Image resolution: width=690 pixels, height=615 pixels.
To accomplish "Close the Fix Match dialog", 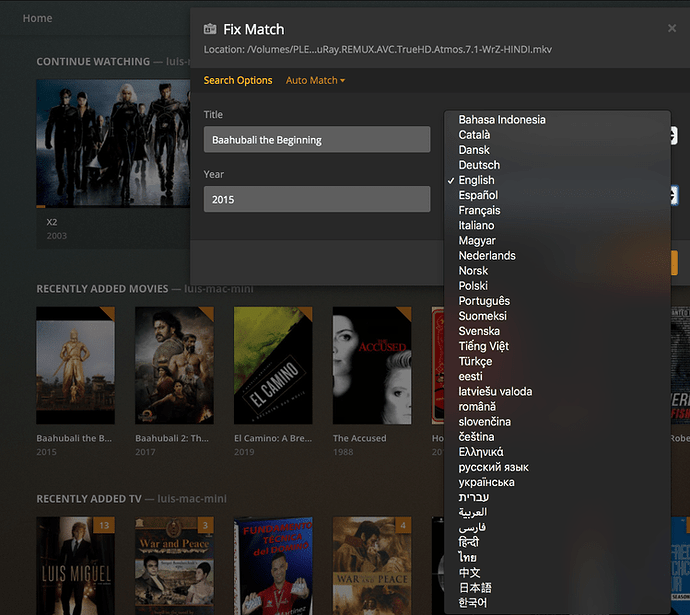I will [672, 28].
